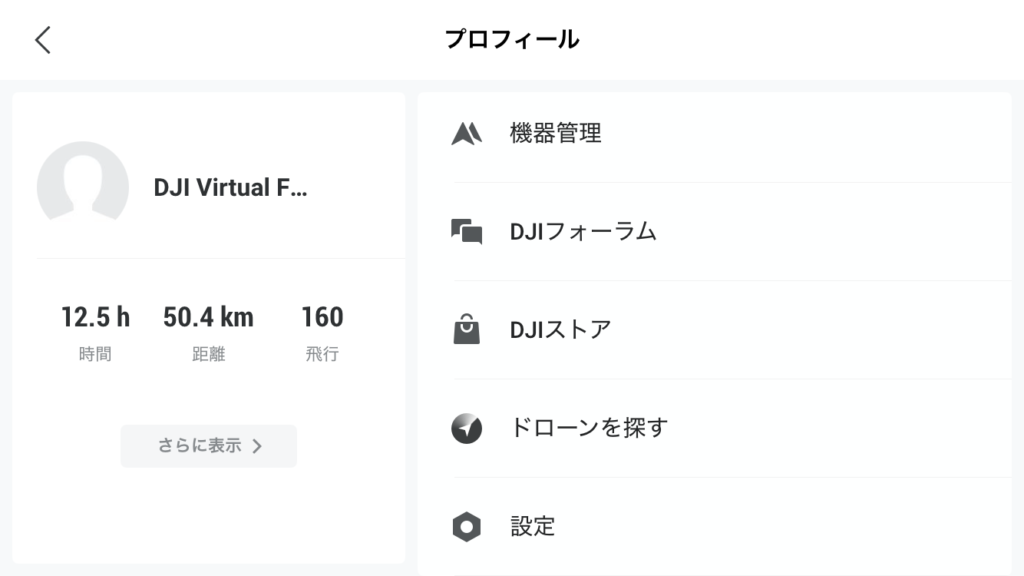Click the さらに表示 button text

200,445
